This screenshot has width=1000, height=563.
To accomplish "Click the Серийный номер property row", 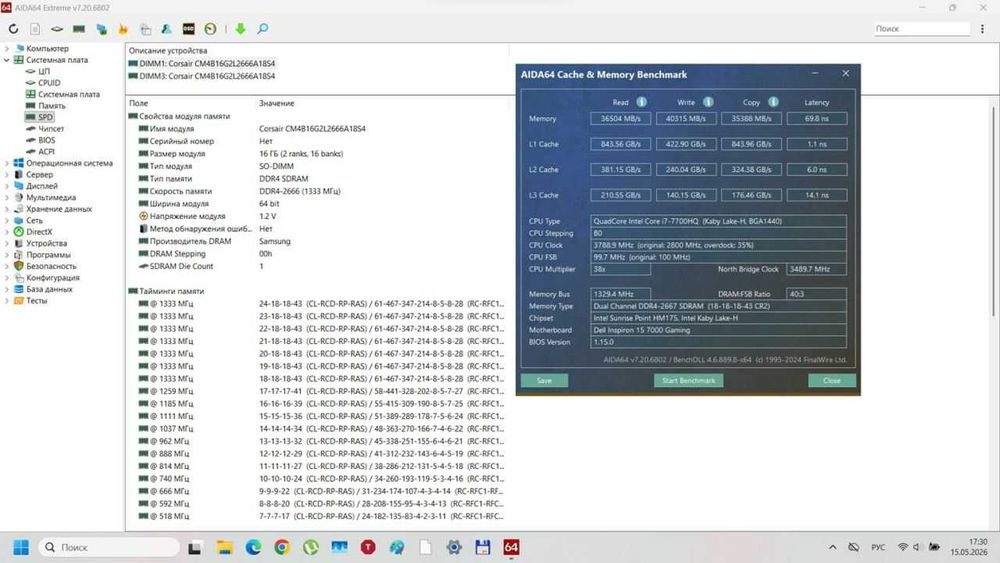I will [x=317, y=142].
